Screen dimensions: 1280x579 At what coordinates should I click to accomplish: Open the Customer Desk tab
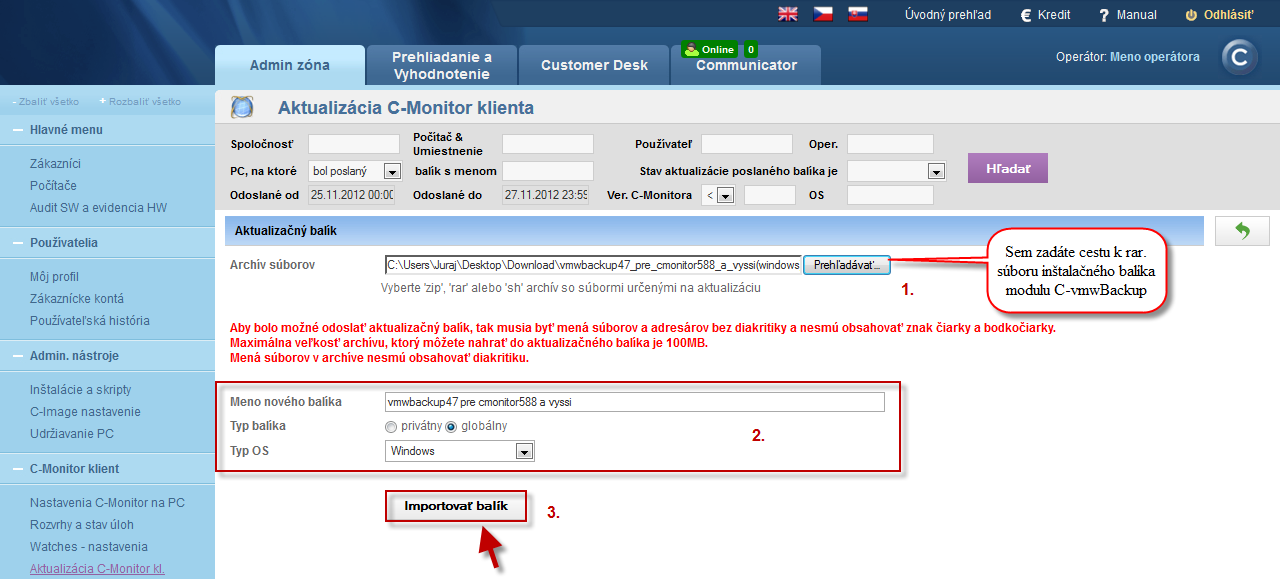click(594, 65)
